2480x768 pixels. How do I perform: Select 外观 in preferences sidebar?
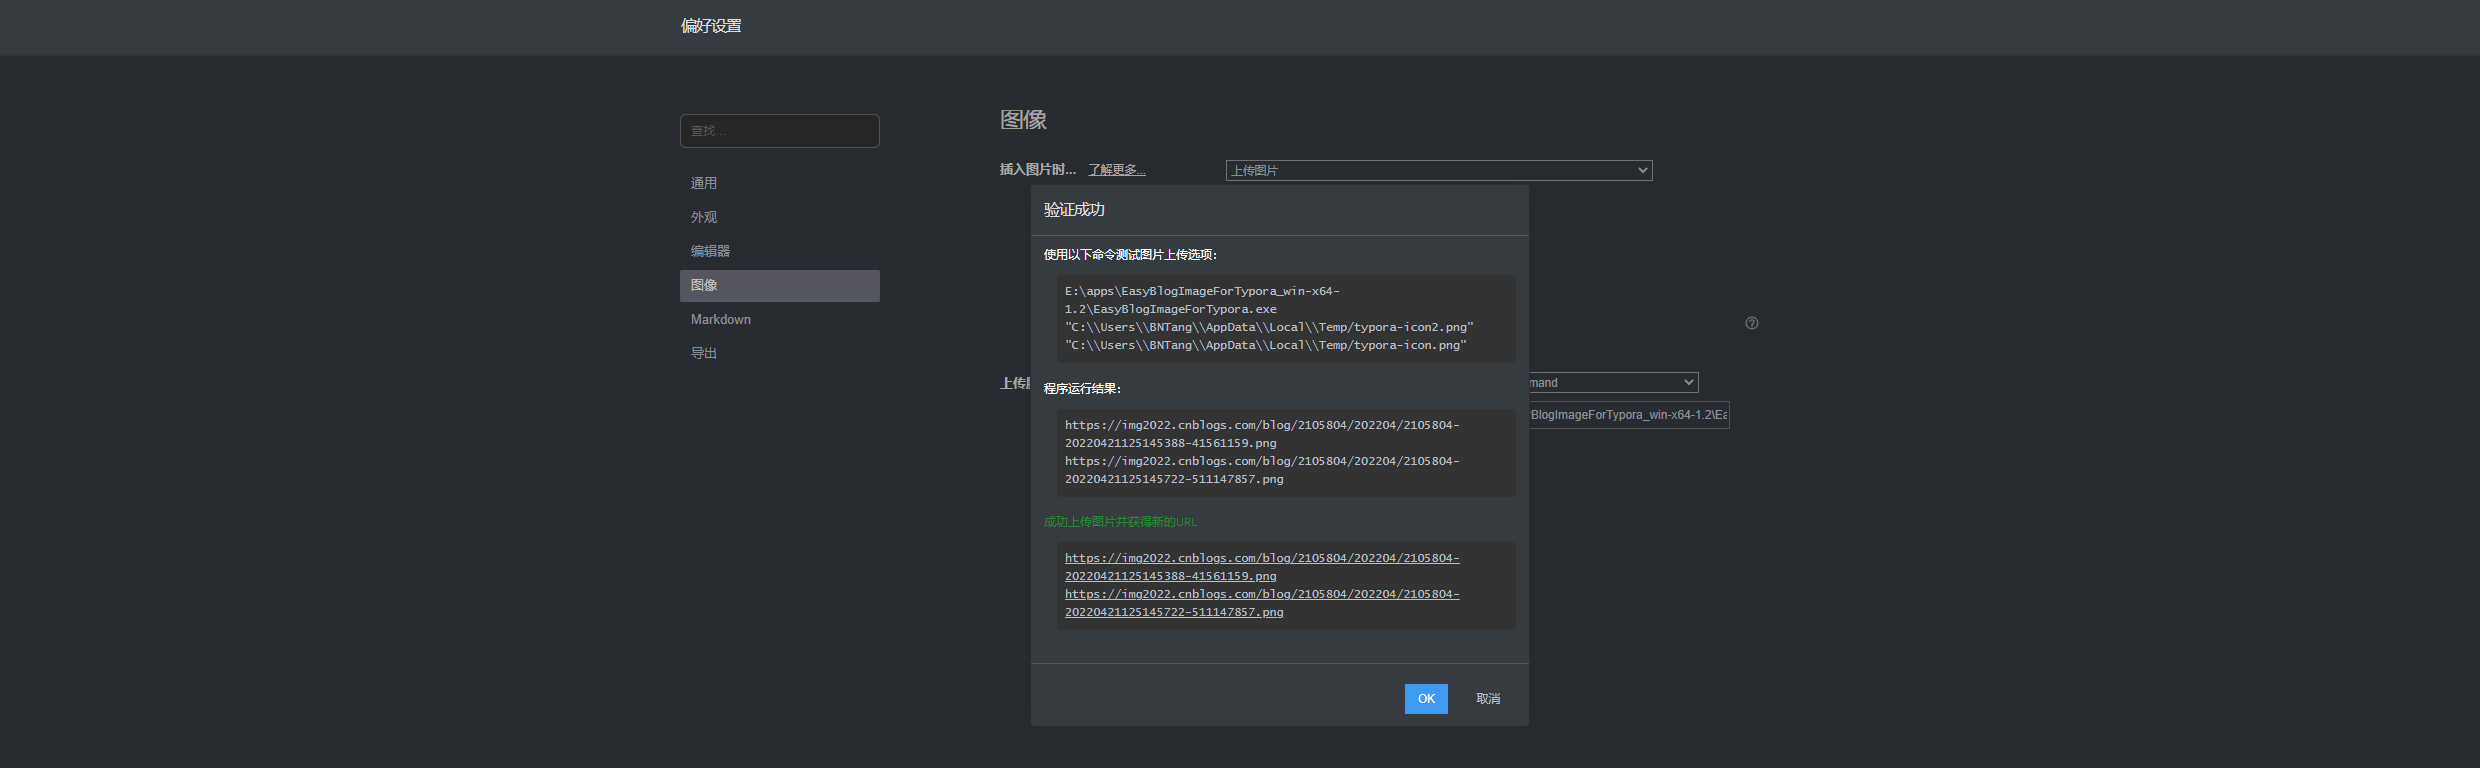coord(780,217)
